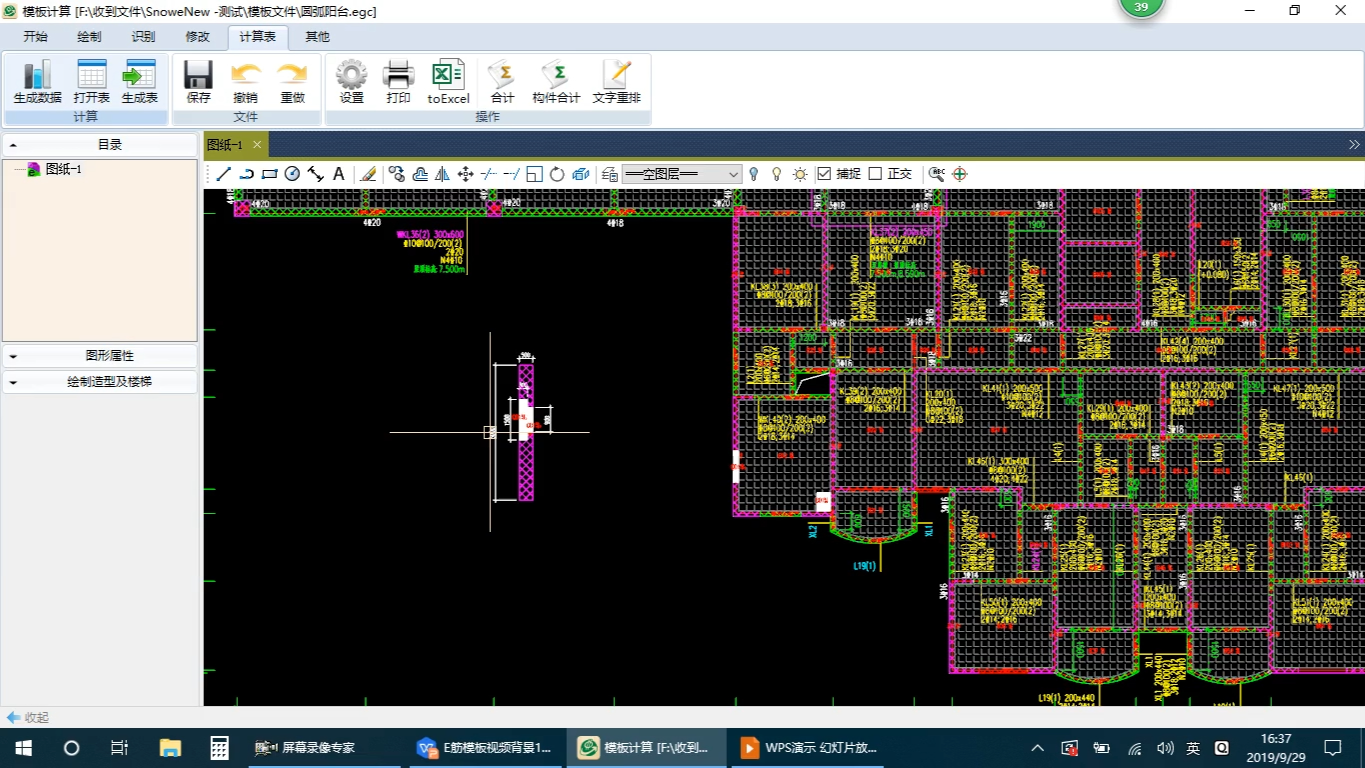1365x768 pixels.
Task: Click the trim line tool icon
Action: [488, 174]
